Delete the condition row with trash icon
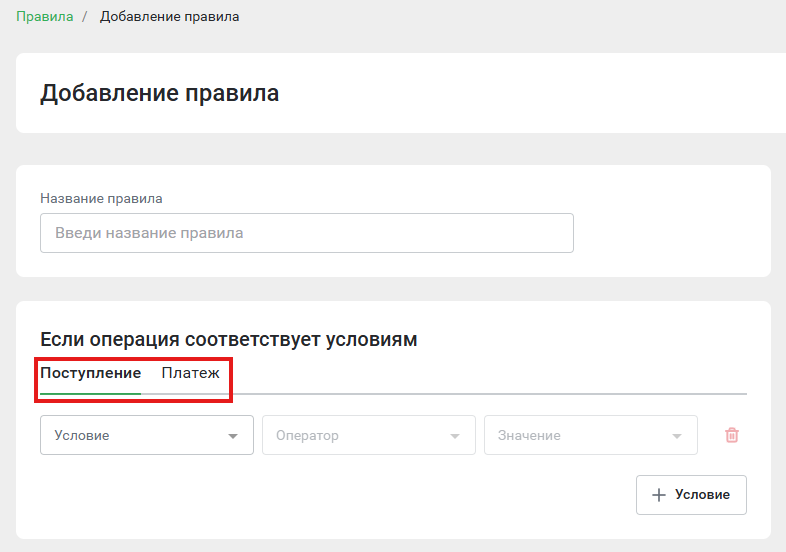The image size is (786, 552). coord(731,435)
